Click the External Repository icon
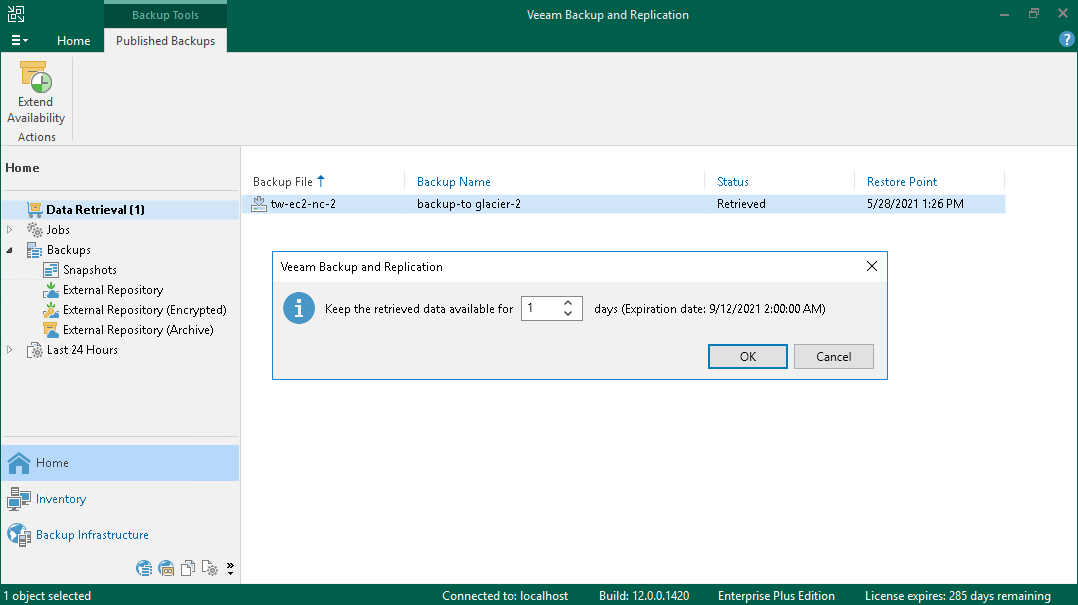1078x605 pixels. pos(51,289)
